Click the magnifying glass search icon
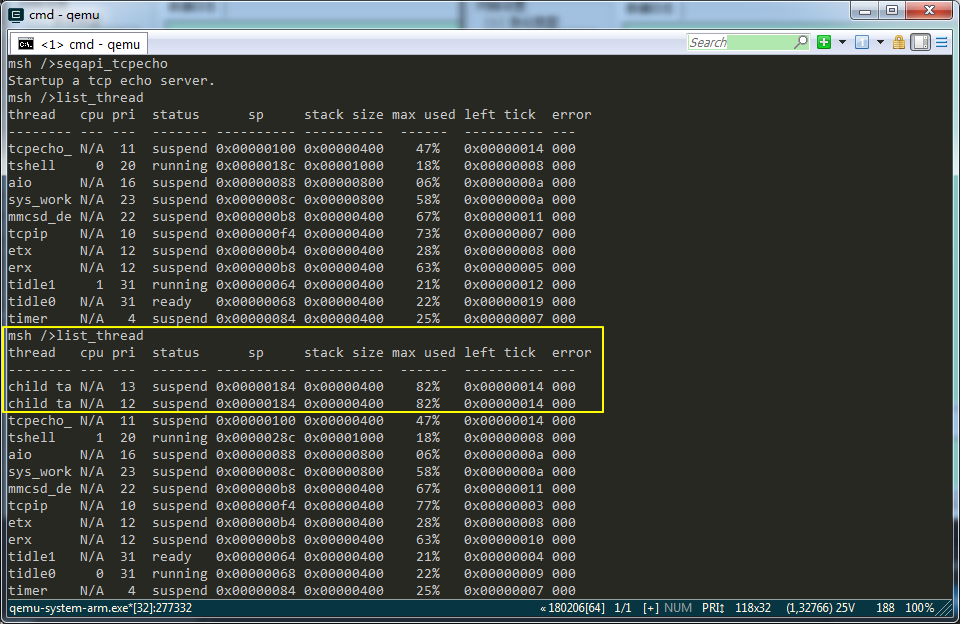 (802, 42)
